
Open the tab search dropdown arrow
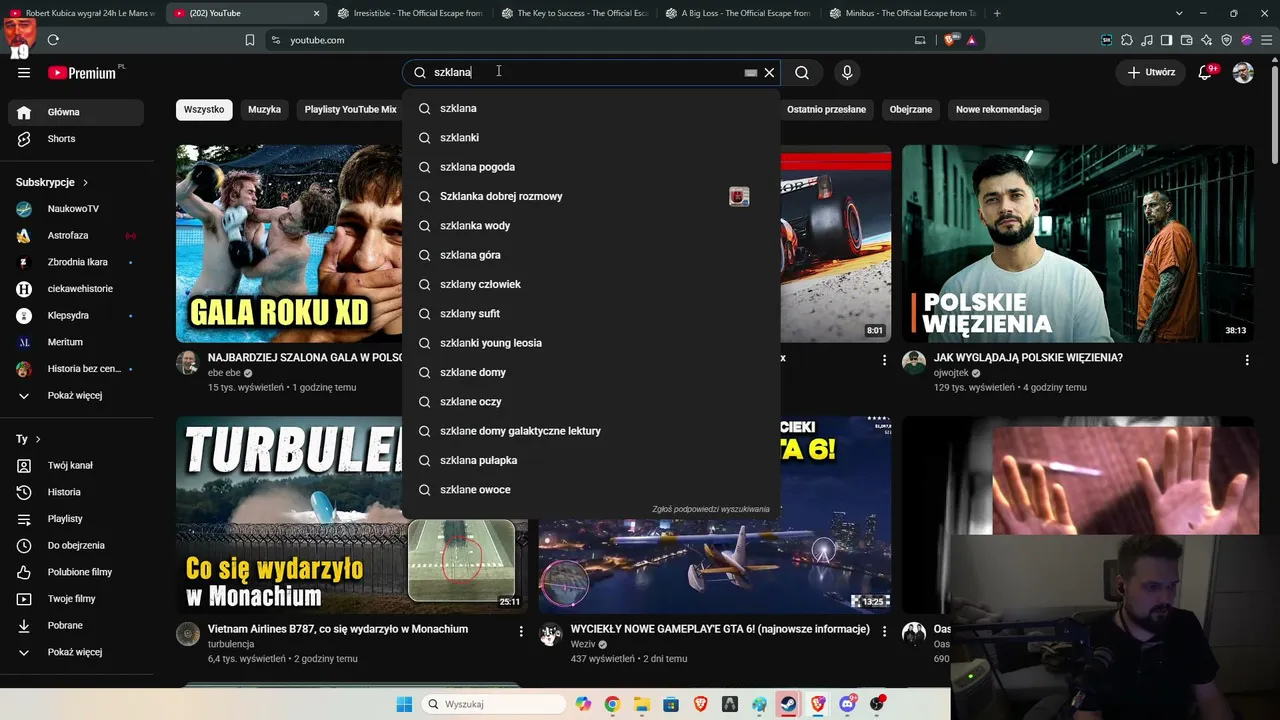tap(1179, 13)
